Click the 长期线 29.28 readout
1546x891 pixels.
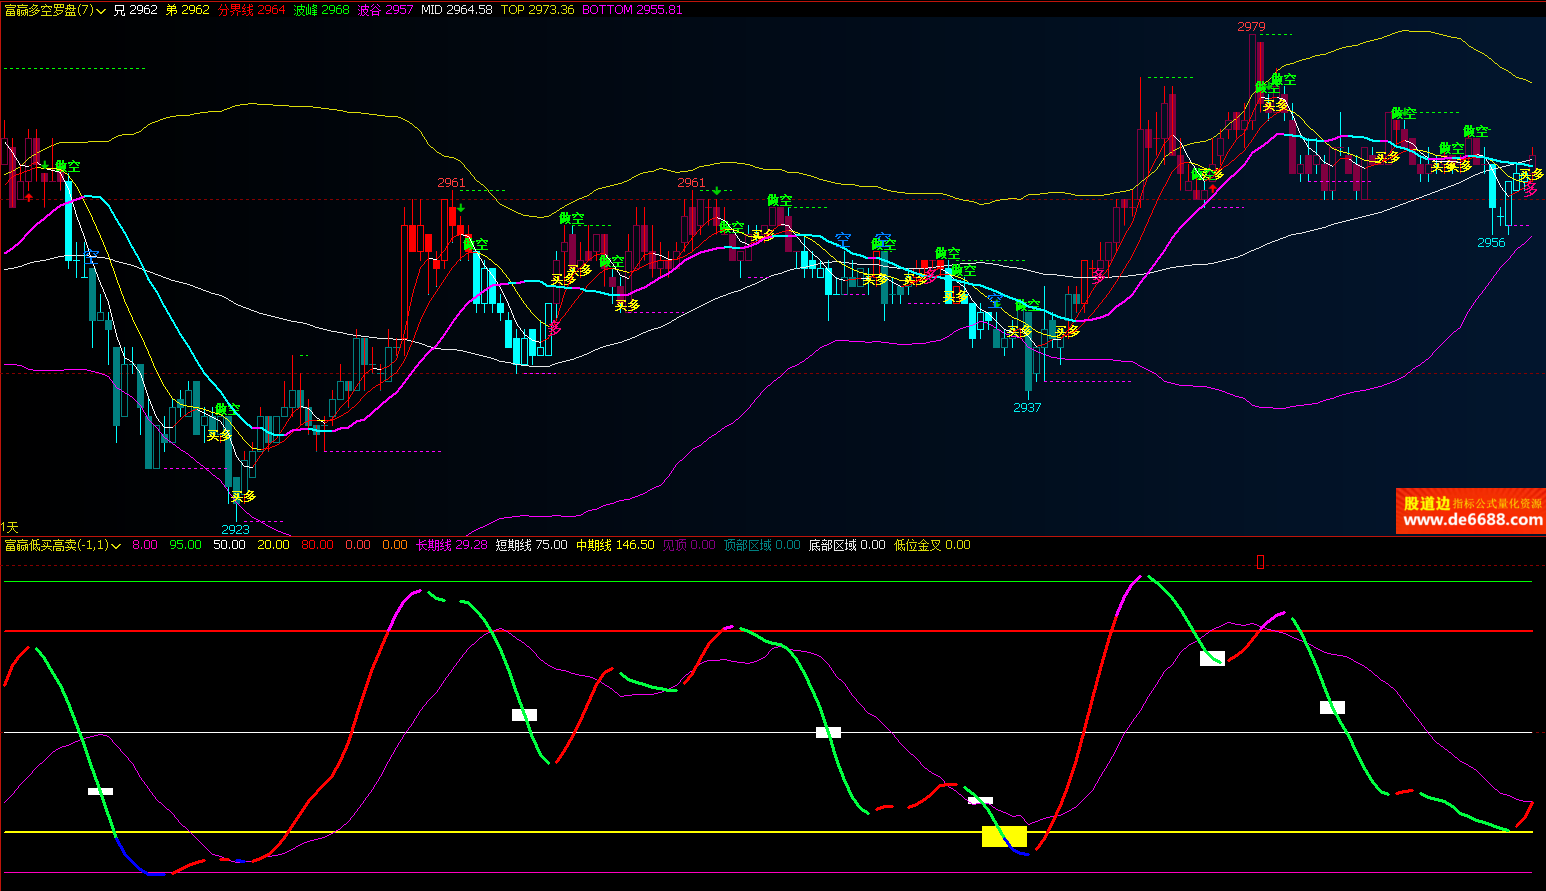coord(451,546)
